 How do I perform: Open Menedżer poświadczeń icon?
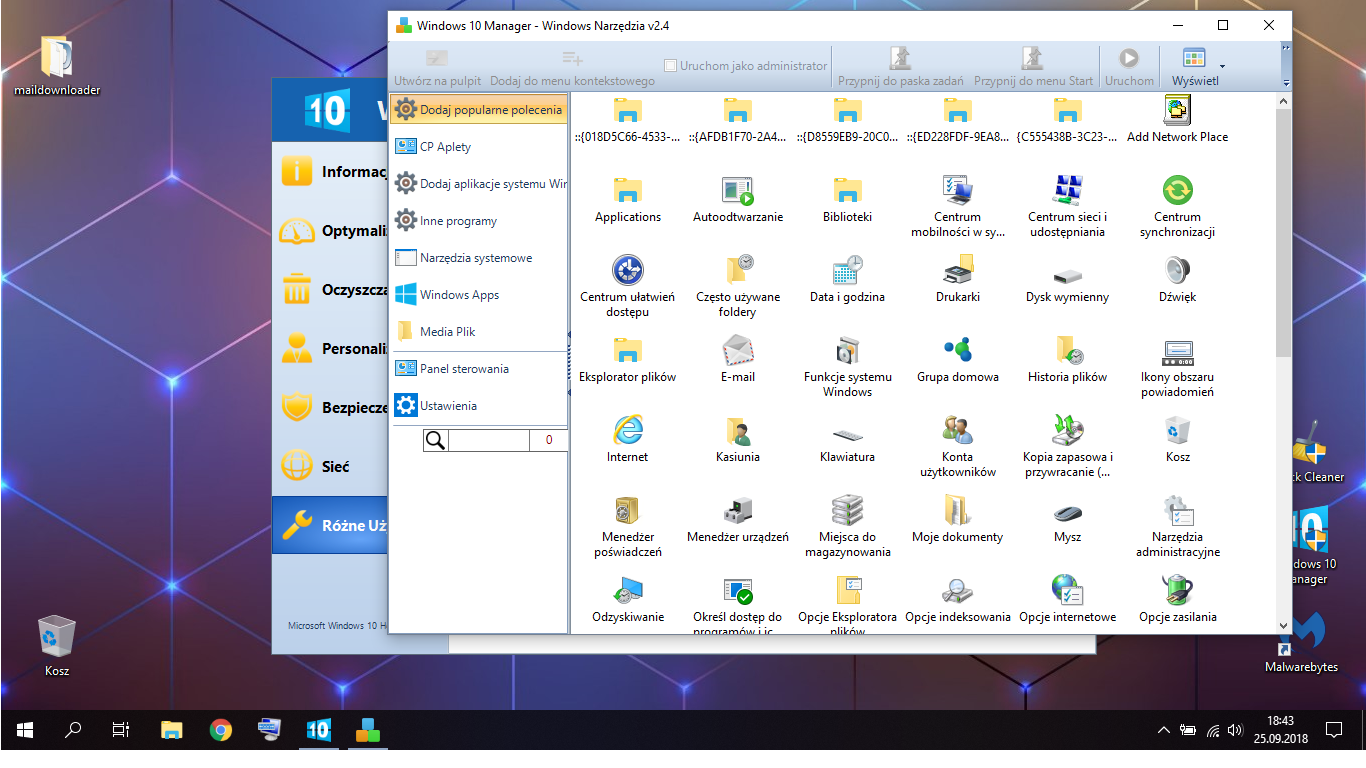(628, 510)
